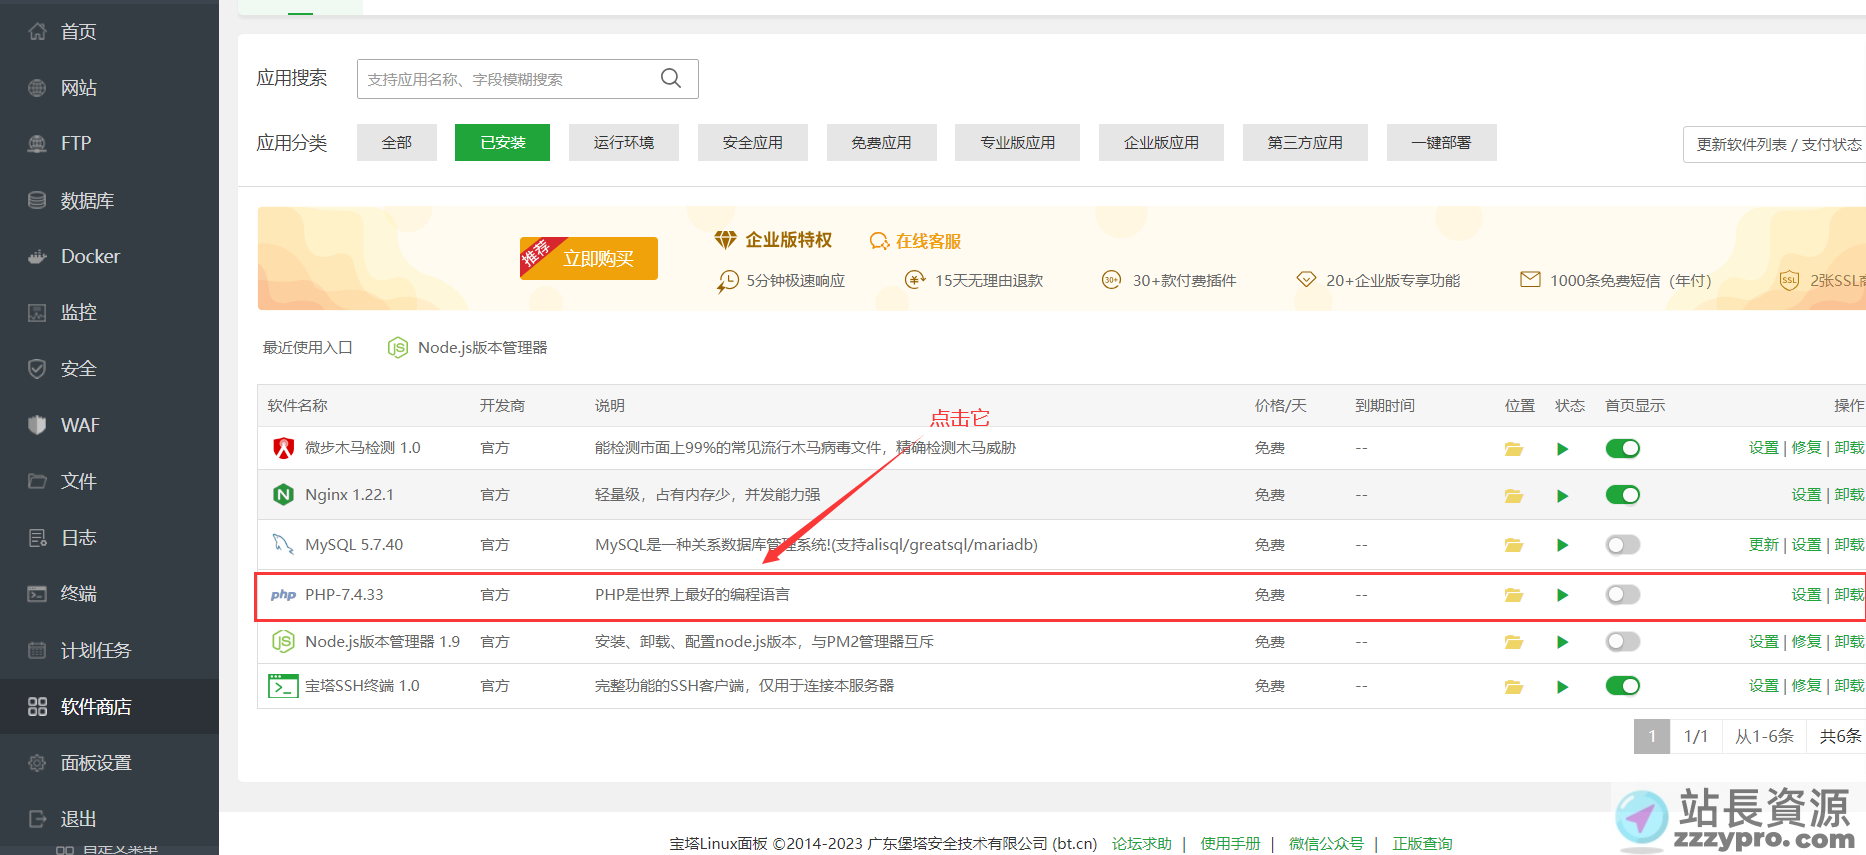Viewport: 1866px width, 855px height.
Task: Open recent entry Node.js版本管理器 link
Action: pos(468,347)
